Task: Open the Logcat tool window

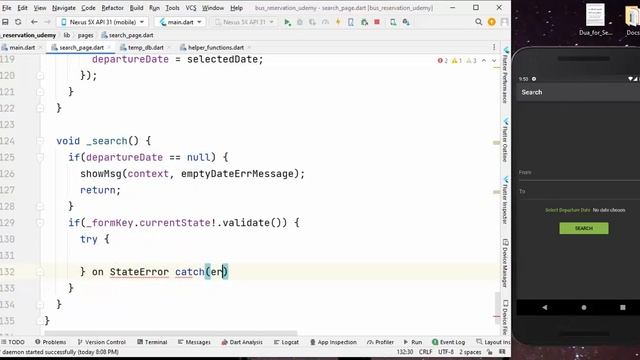Action: point(287,342)
